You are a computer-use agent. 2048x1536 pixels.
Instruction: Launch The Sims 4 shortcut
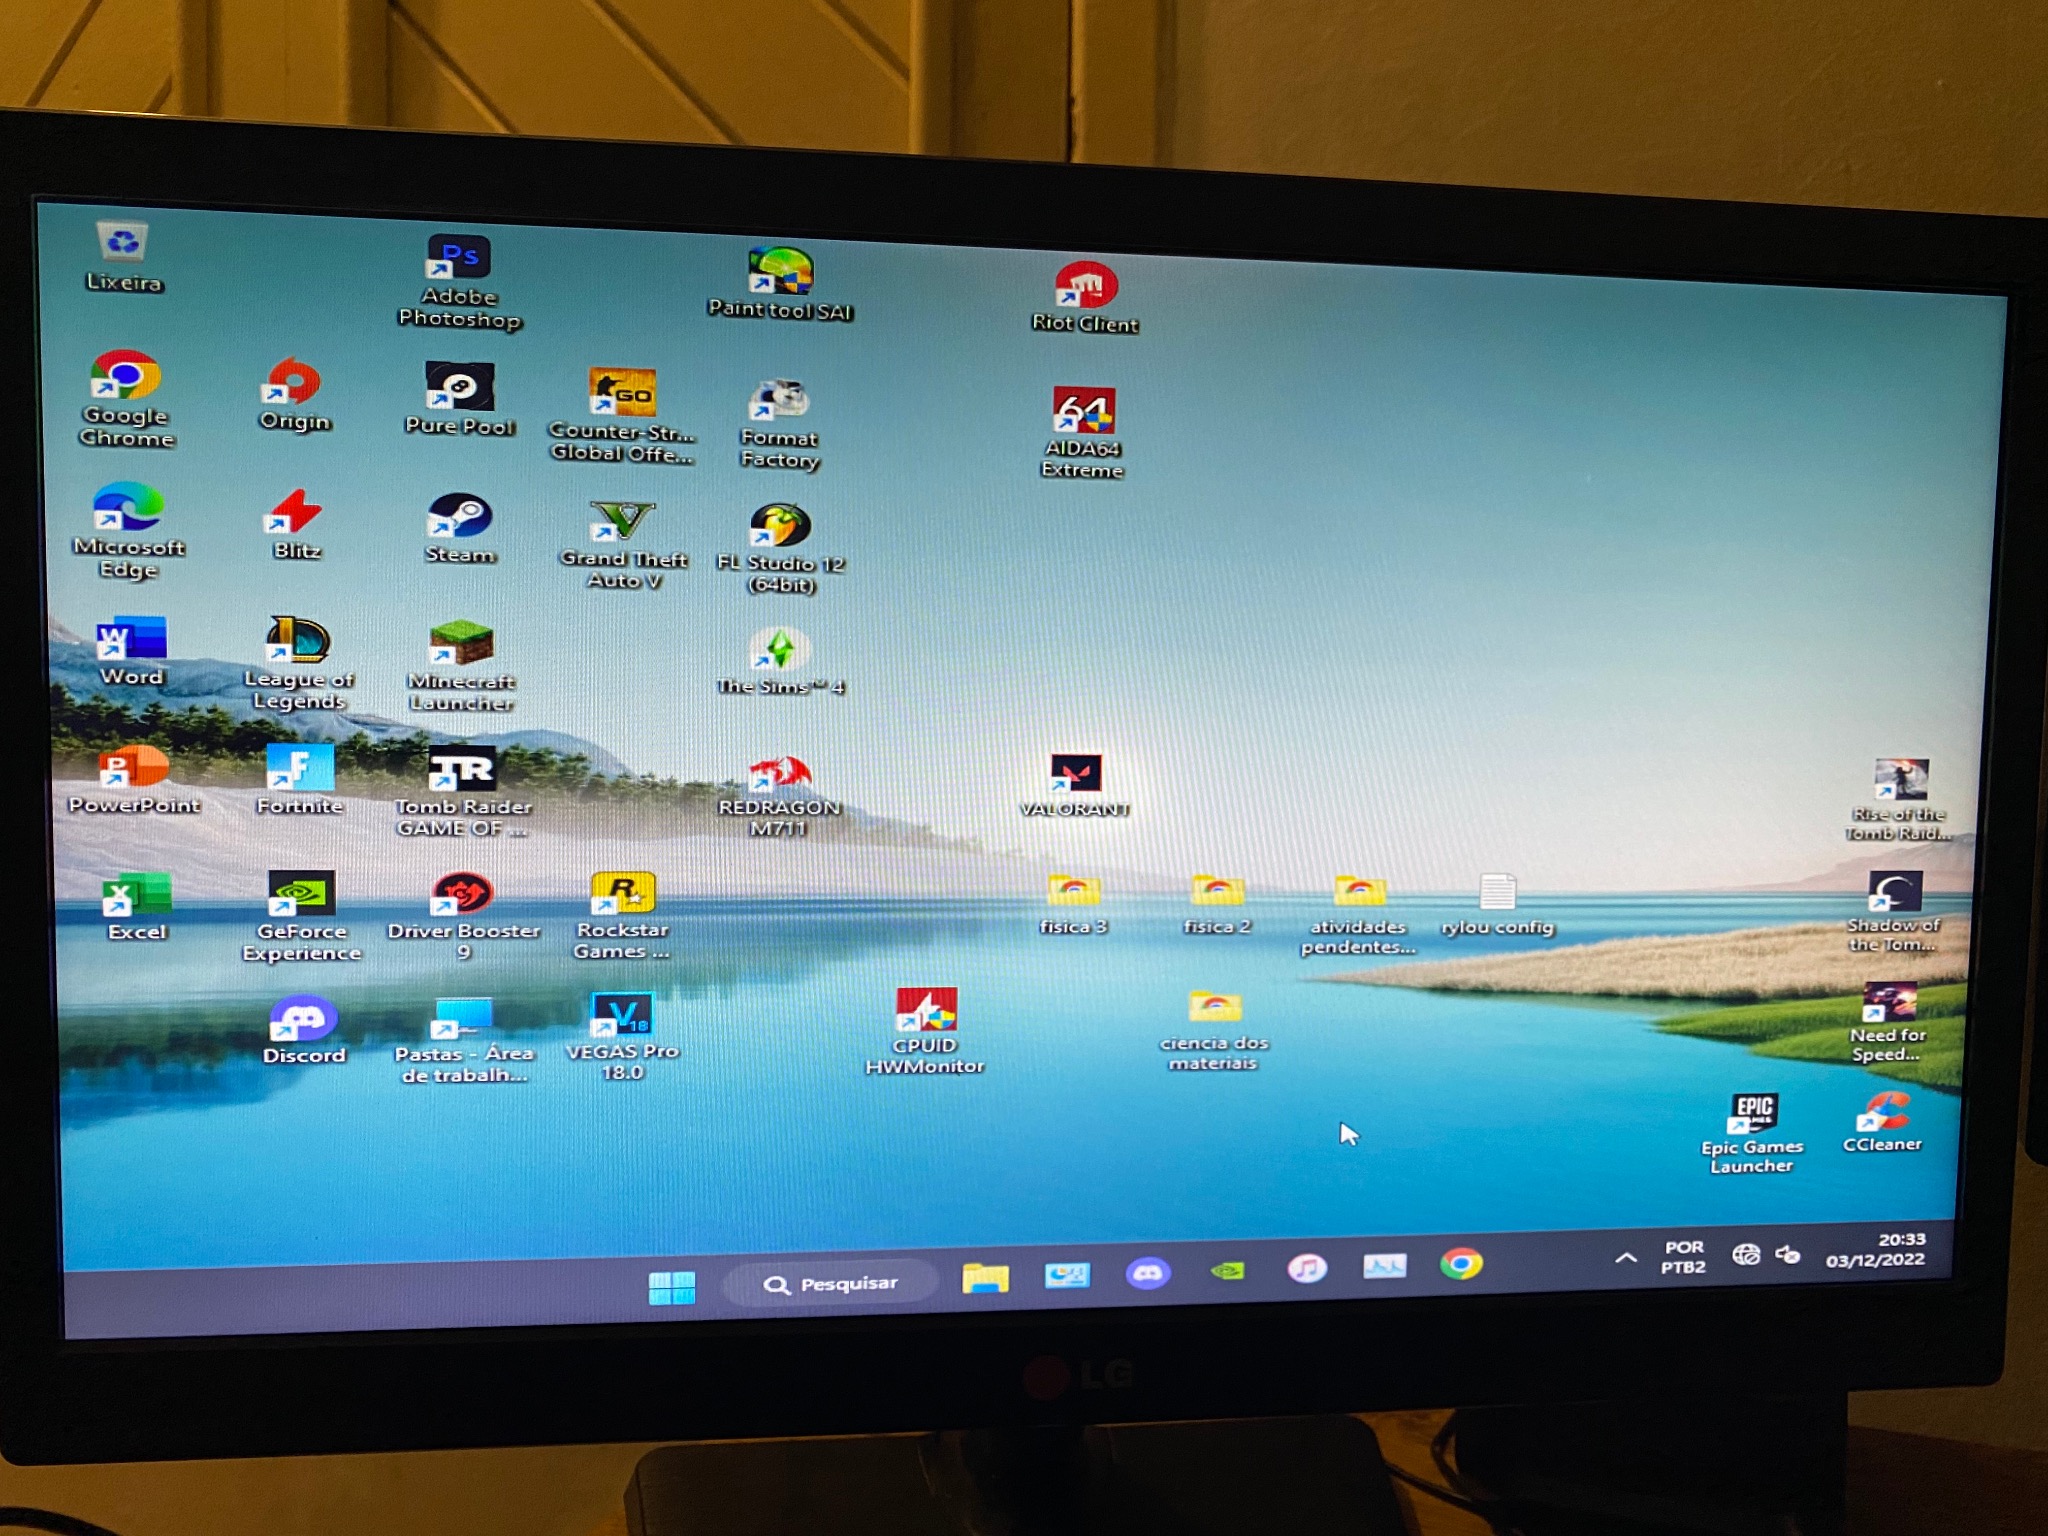[x=780, y=661]
